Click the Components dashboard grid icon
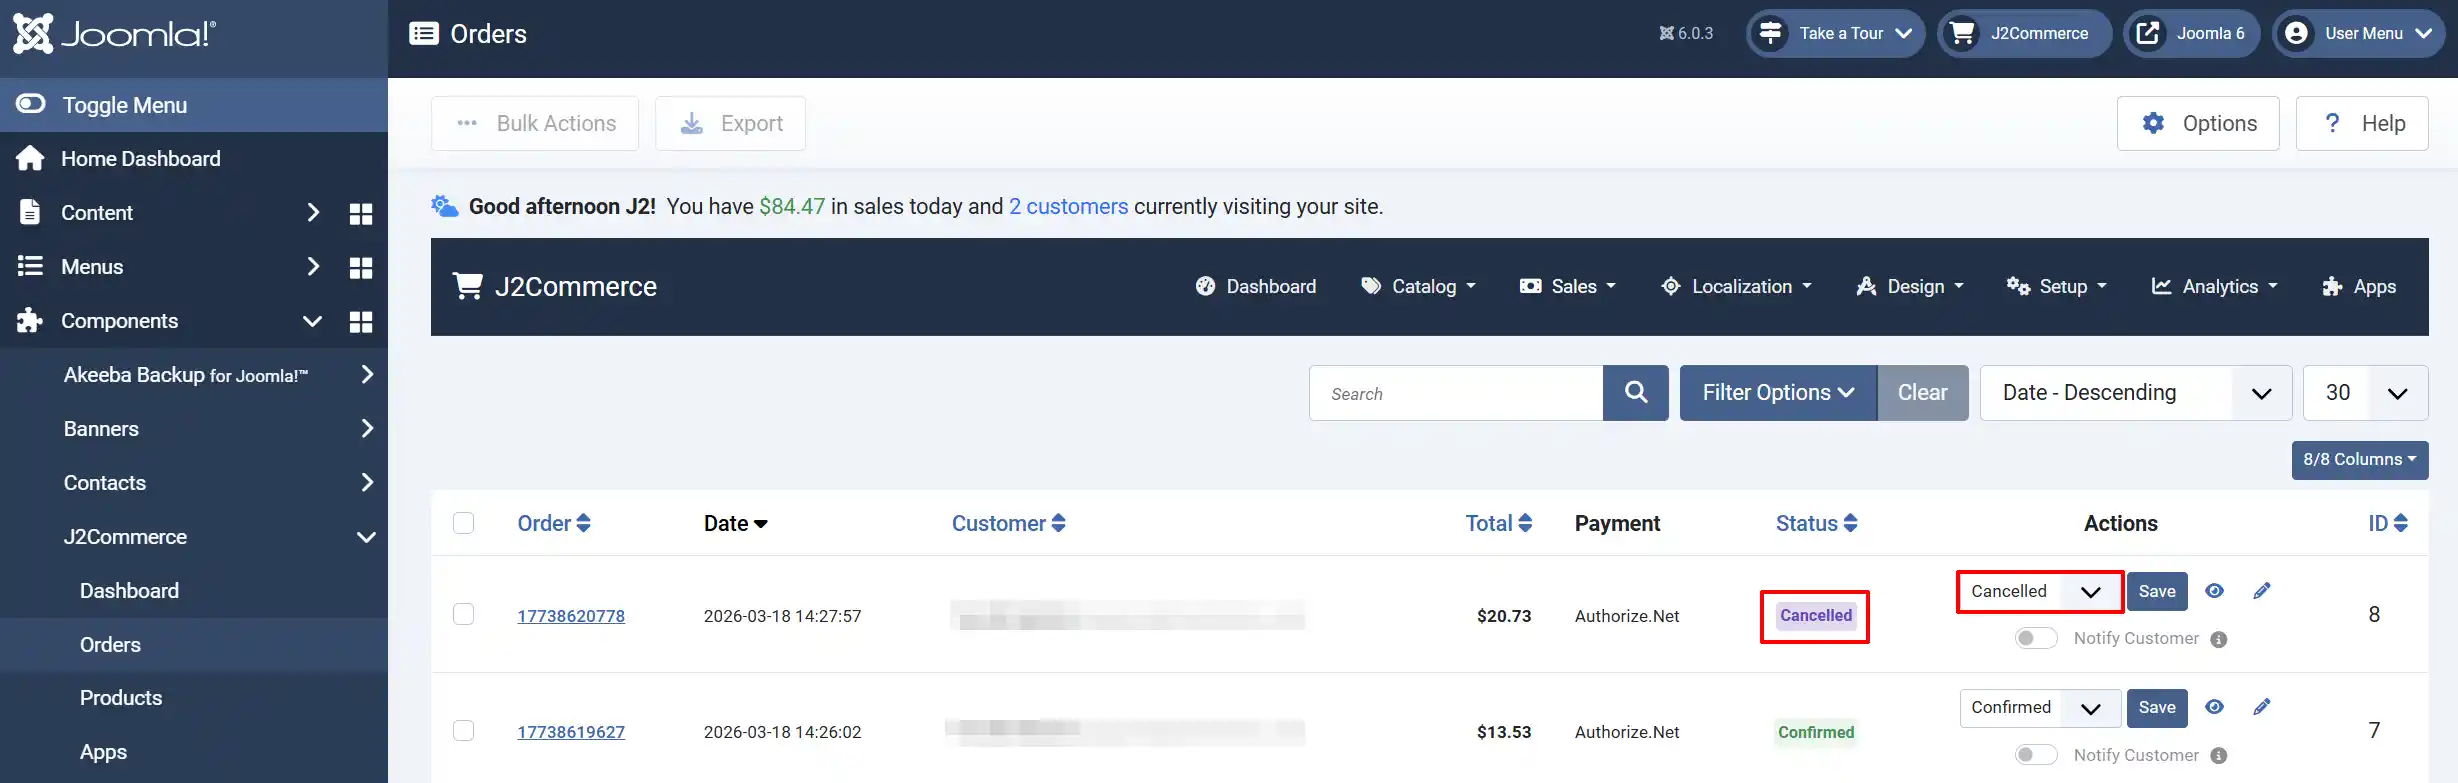The width and height of the screenshot is (2458, 783). tap(361, 321)
